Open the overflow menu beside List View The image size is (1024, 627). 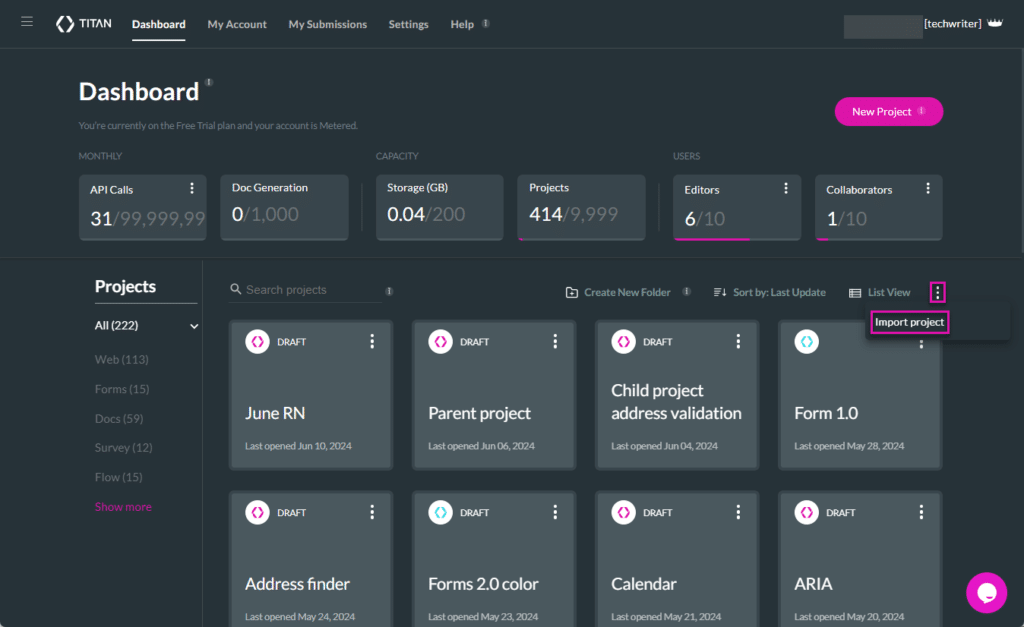[x=937, y=292]
